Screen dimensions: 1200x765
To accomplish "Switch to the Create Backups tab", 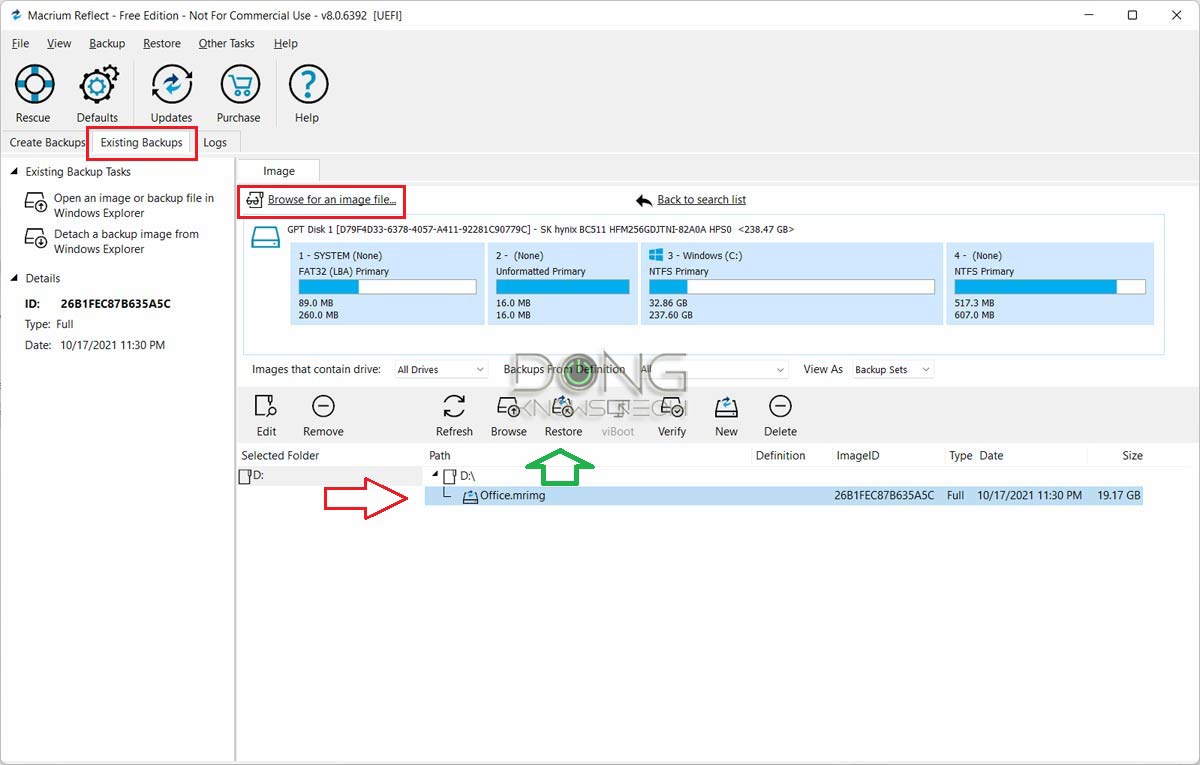I will 47,143.
